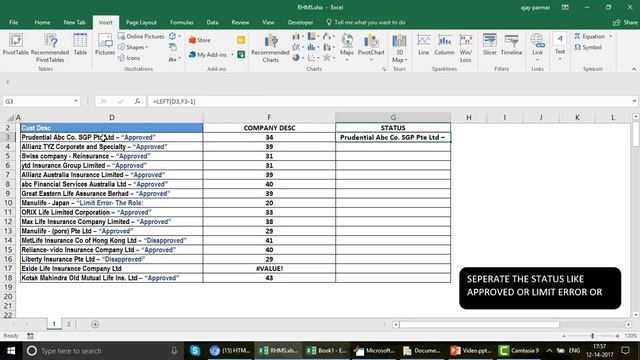
Task: Select row 10 header
Action: point(8,203)
